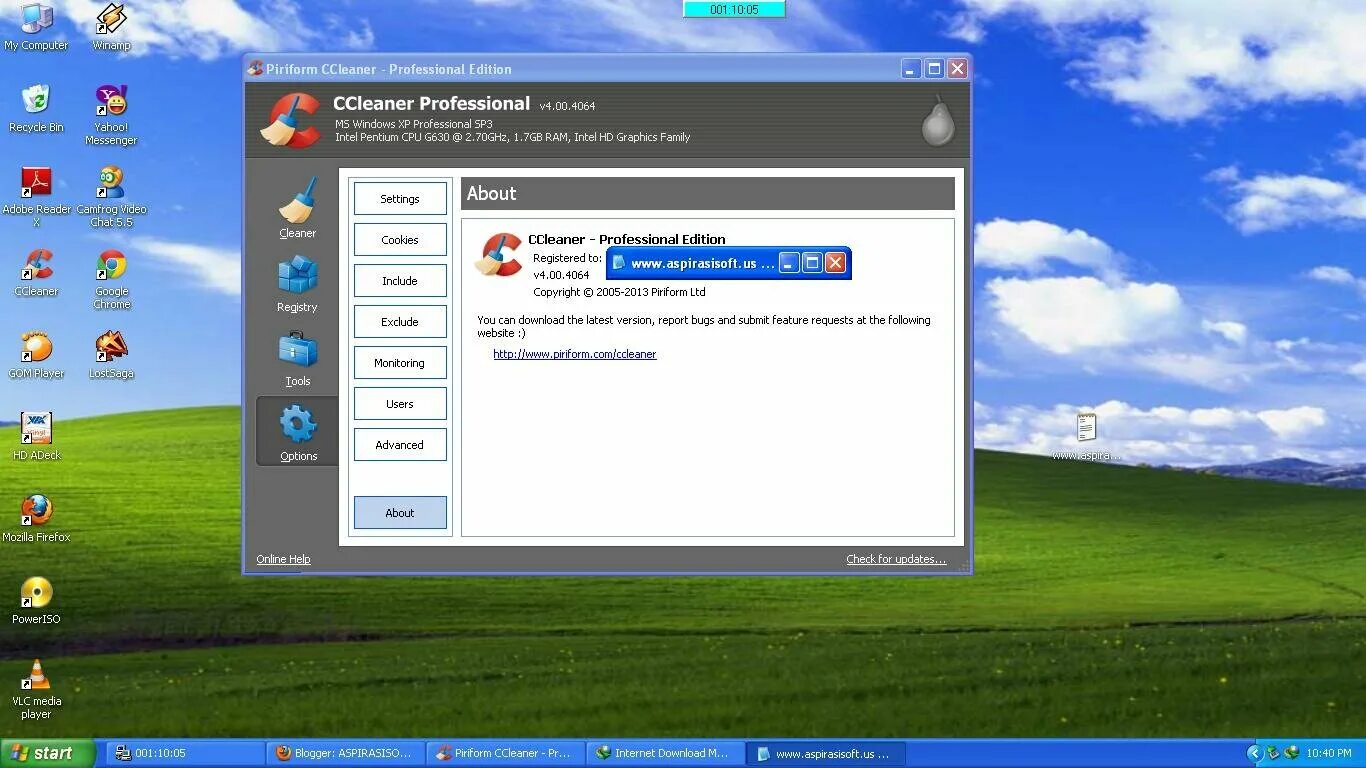Viewport: 1366px width, 768px height.
Task: Click the Windows start button
Action: point(48,753)
